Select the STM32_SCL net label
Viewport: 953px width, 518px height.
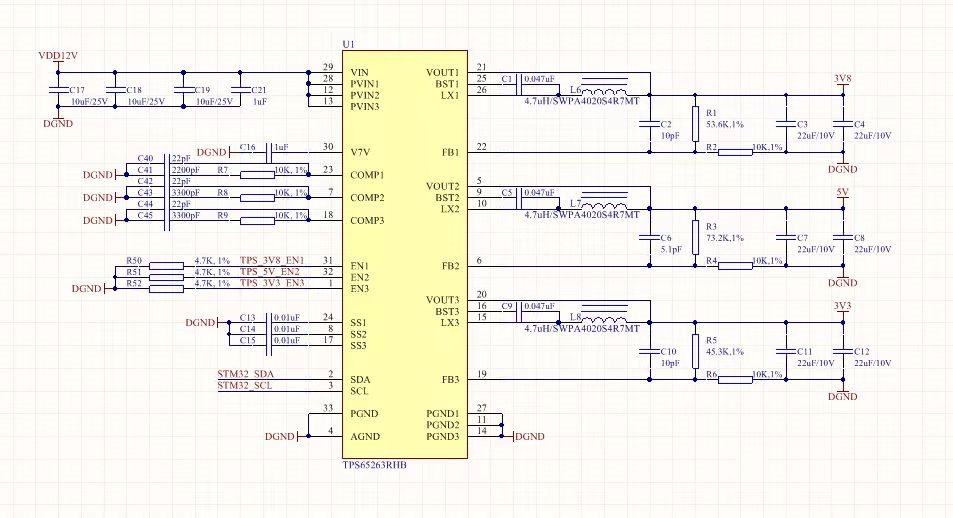coord(245,385)
